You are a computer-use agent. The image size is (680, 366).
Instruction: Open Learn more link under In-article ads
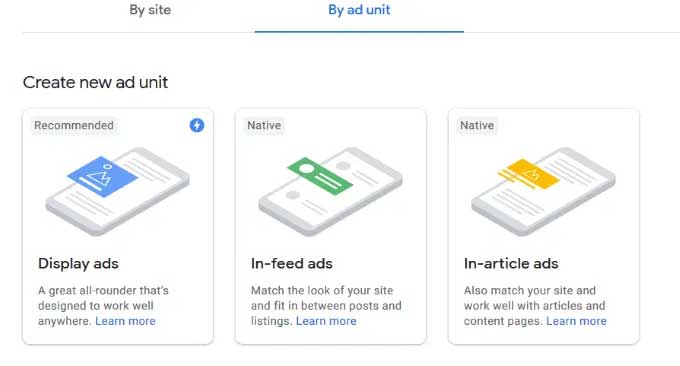[x=576, y=321]
